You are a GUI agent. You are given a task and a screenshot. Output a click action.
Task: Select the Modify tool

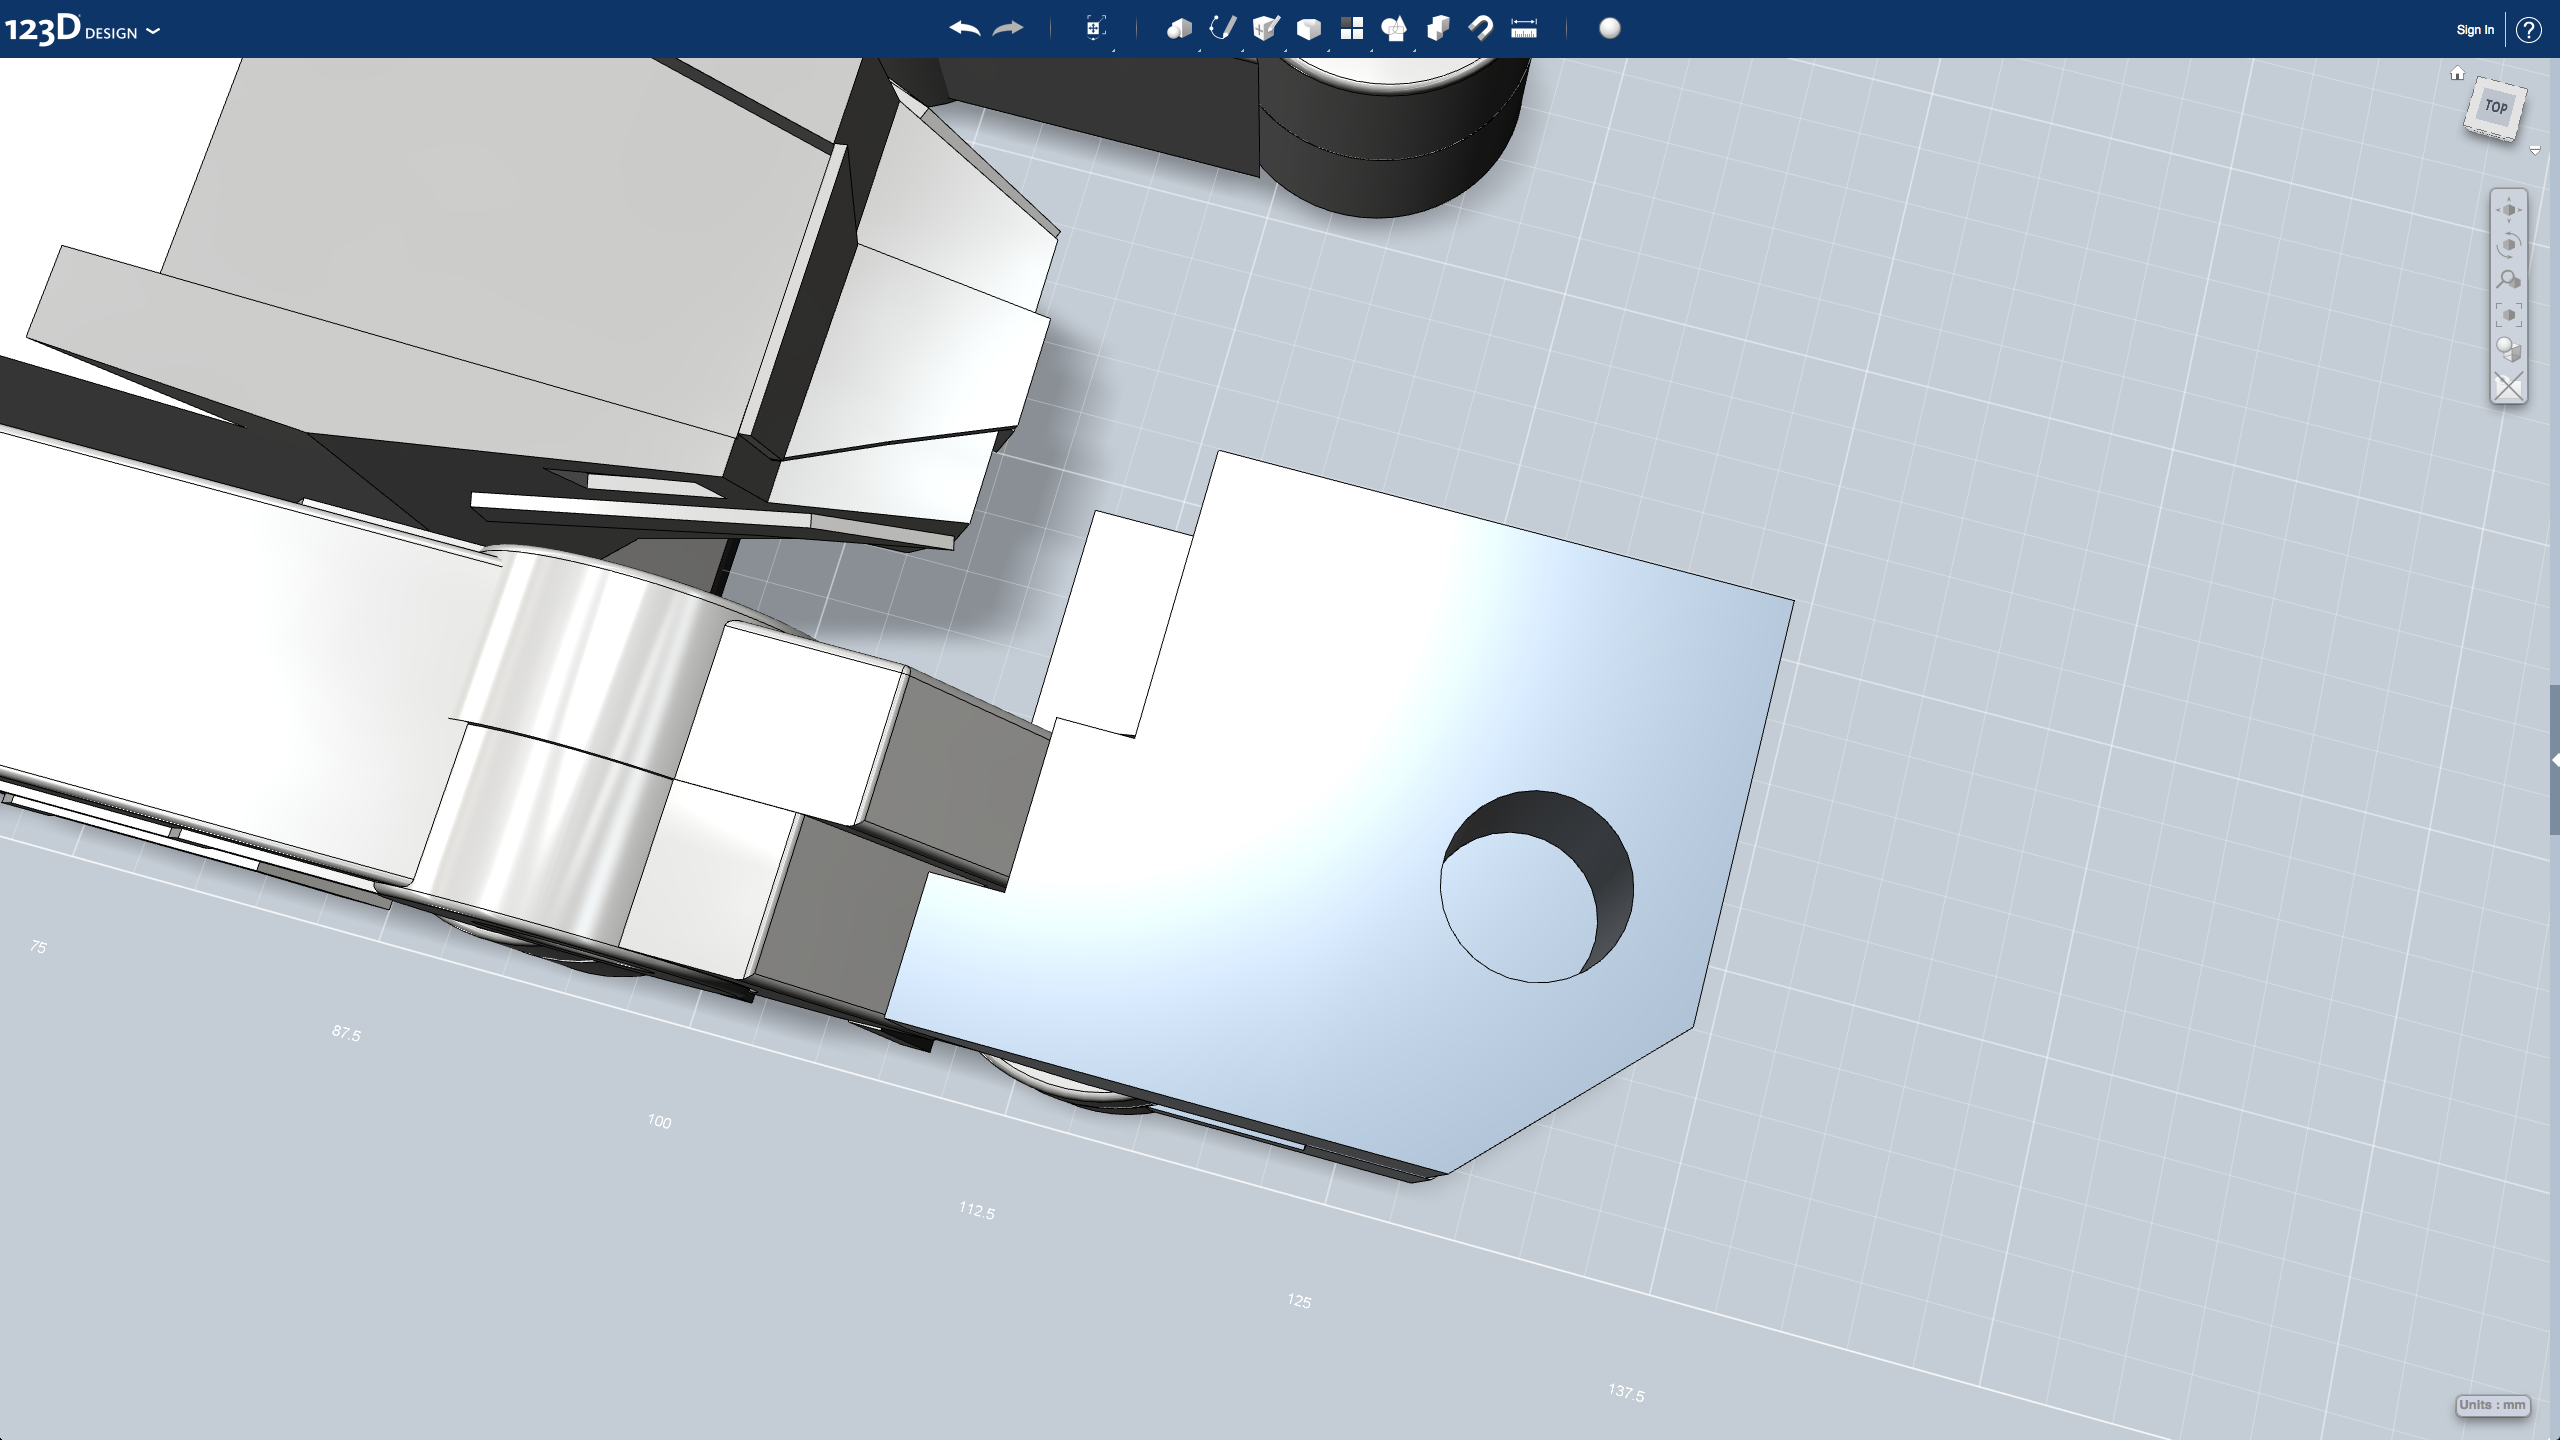click(x=1308, y=29)
